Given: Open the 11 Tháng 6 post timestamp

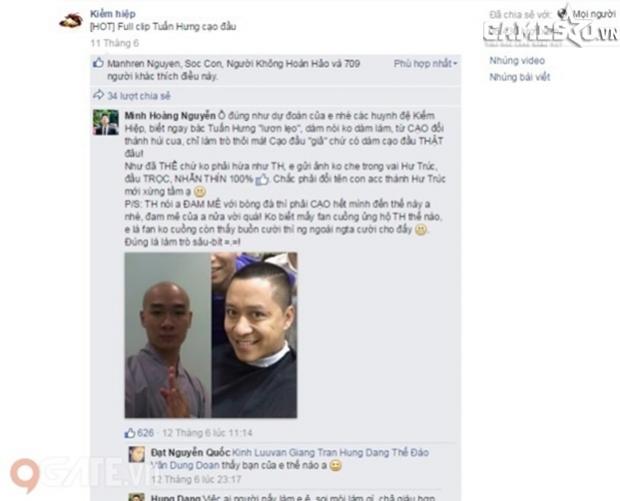Looking at the screenshot, I should [x=114, y=43].
